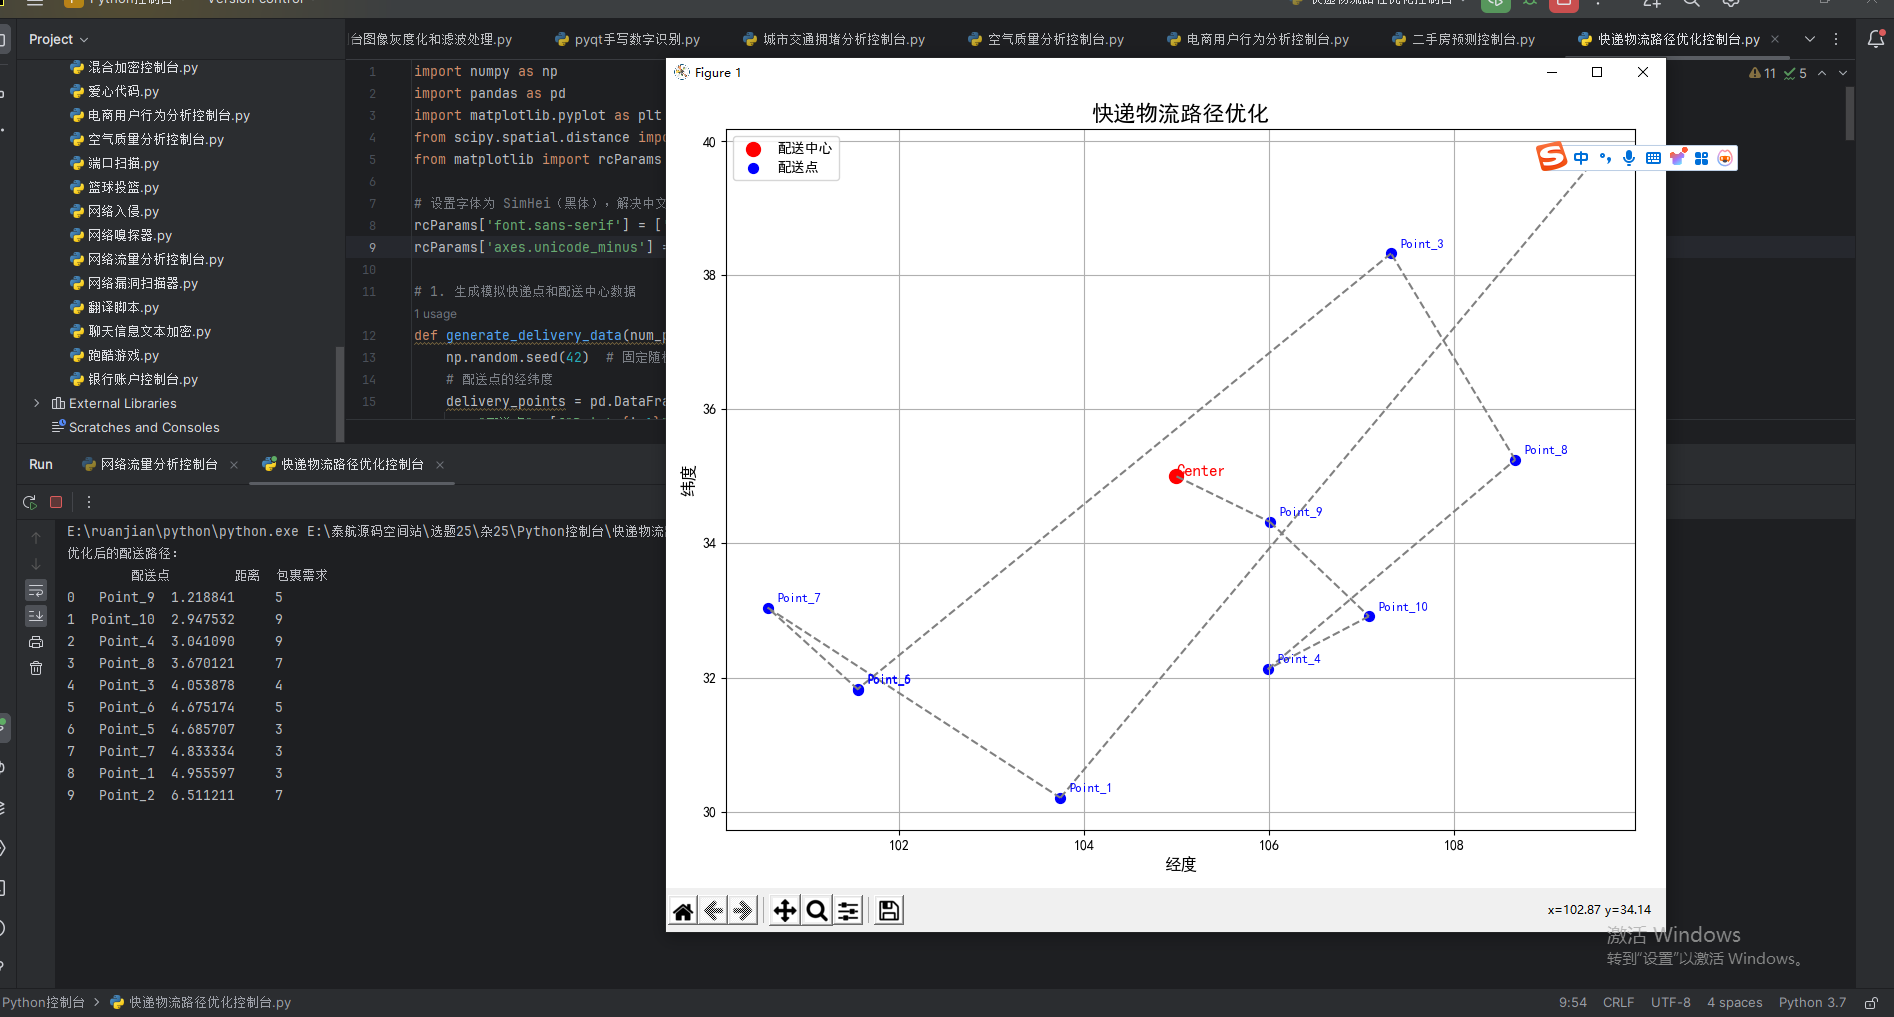Go forward to next plot view
The image size is (1894, 1017).
pyautogui.click(x=743, y=910)
